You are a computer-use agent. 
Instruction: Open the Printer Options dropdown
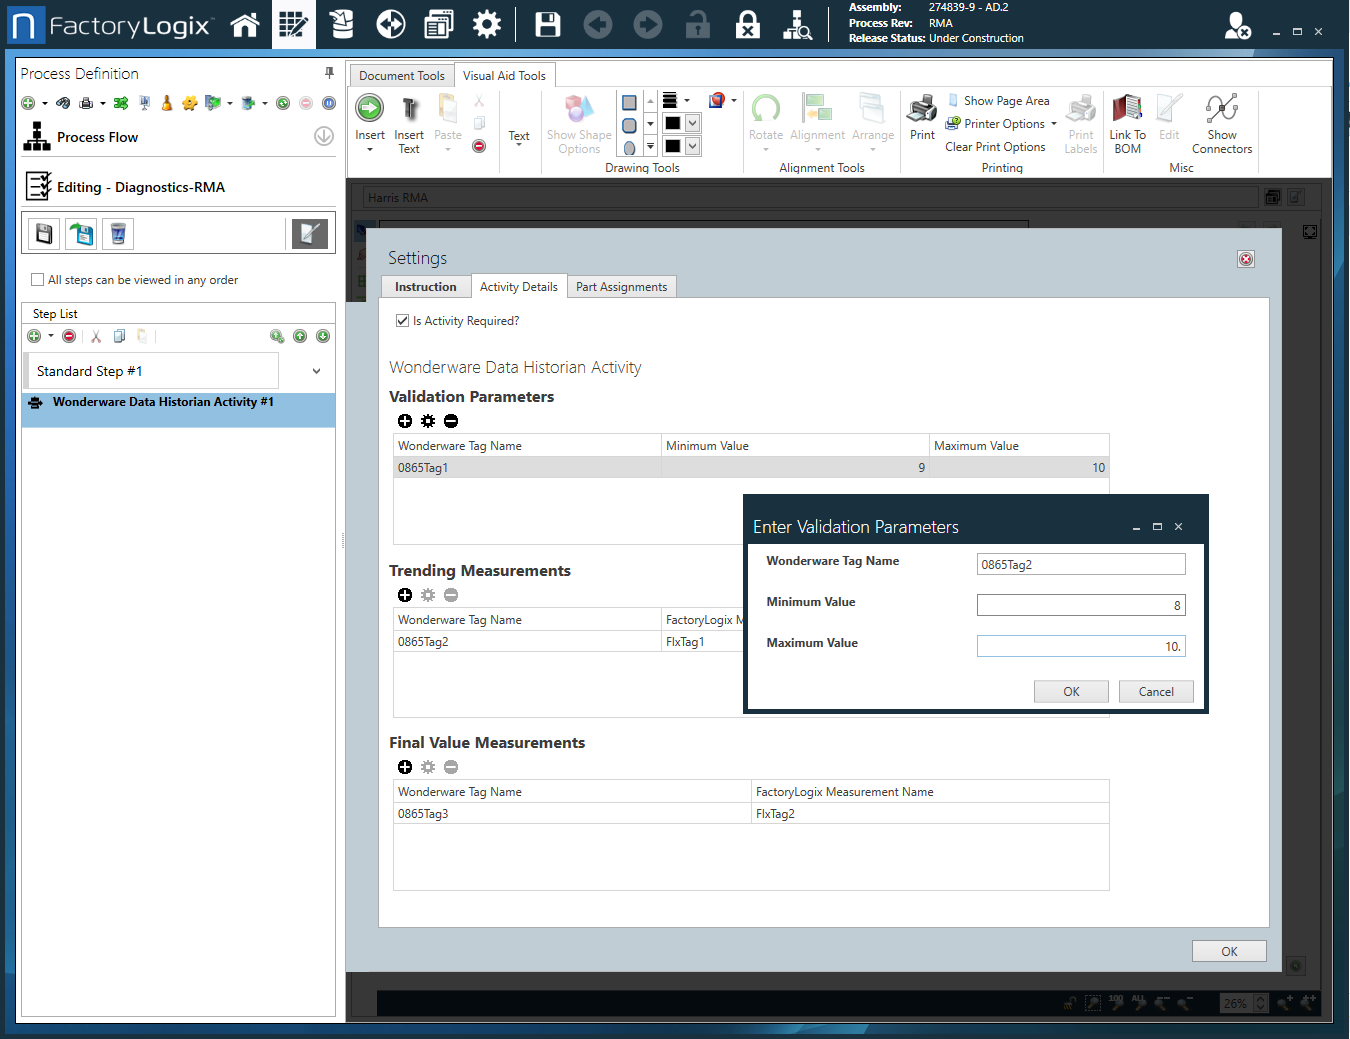pos(1052,123)
